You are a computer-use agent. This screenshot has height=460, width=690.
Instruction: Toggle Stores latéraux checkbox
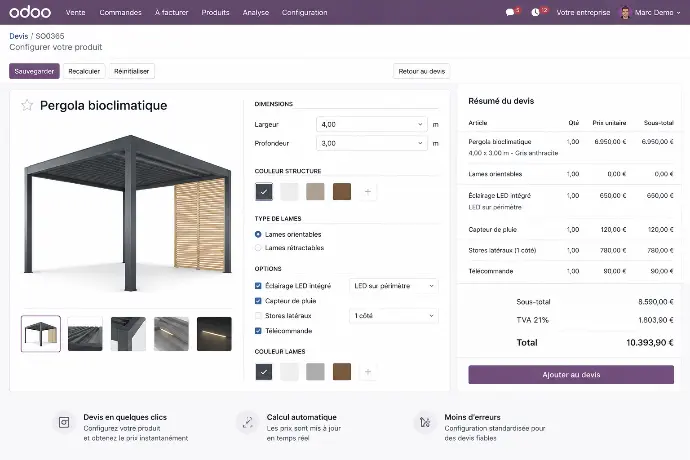point(258,316)
